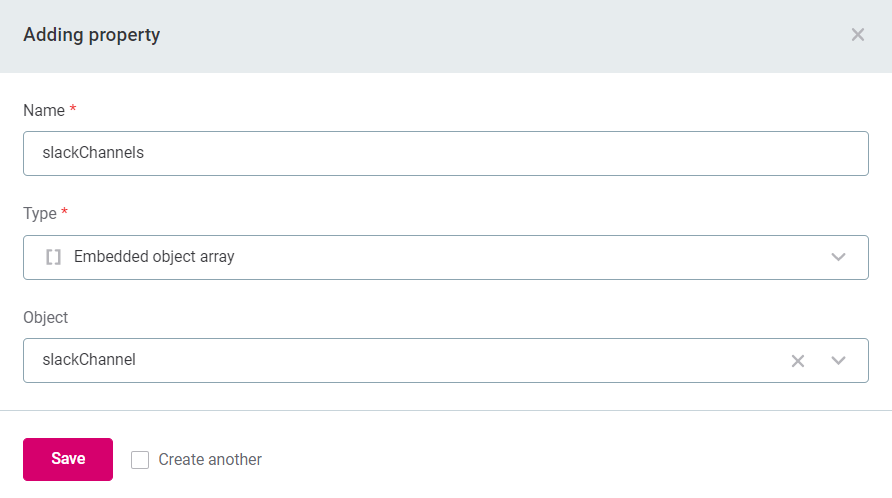
Task: Click the red asterisk beside Type
Action: [x=65, y=212]
